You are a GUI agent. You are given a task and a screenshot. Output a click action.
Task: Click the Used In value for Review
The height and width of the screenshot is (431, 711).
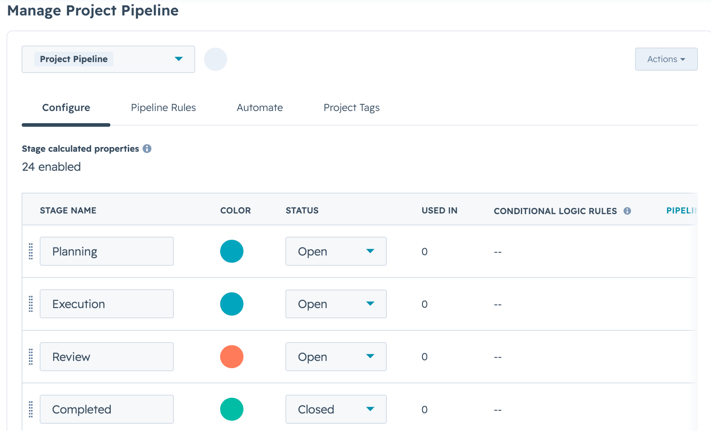424,357
